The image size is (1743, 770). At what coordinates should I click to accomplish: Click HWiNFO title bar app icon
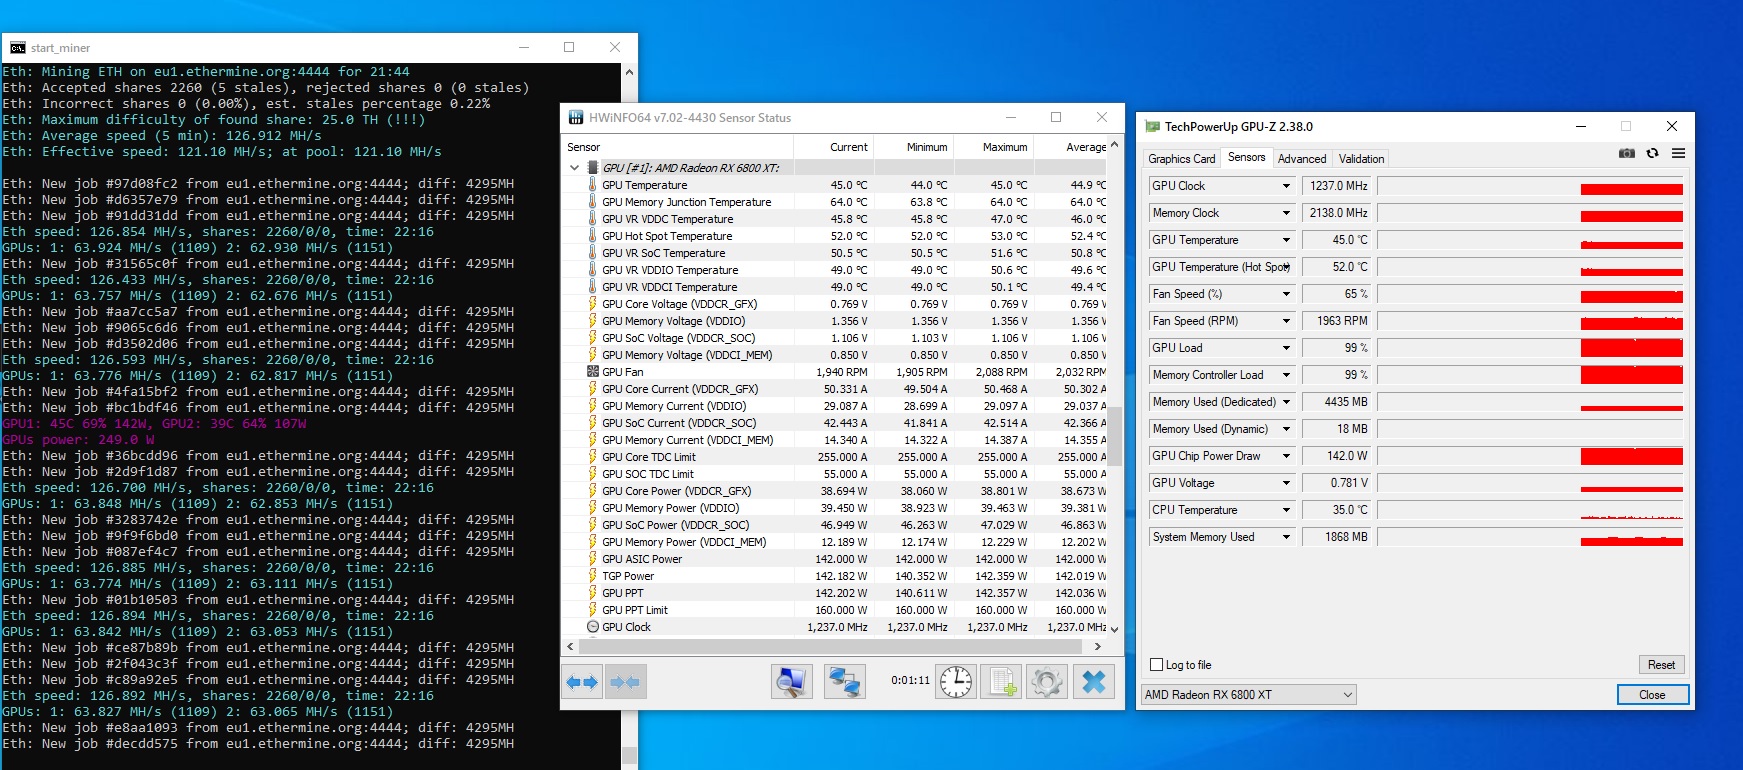[576, 117]
